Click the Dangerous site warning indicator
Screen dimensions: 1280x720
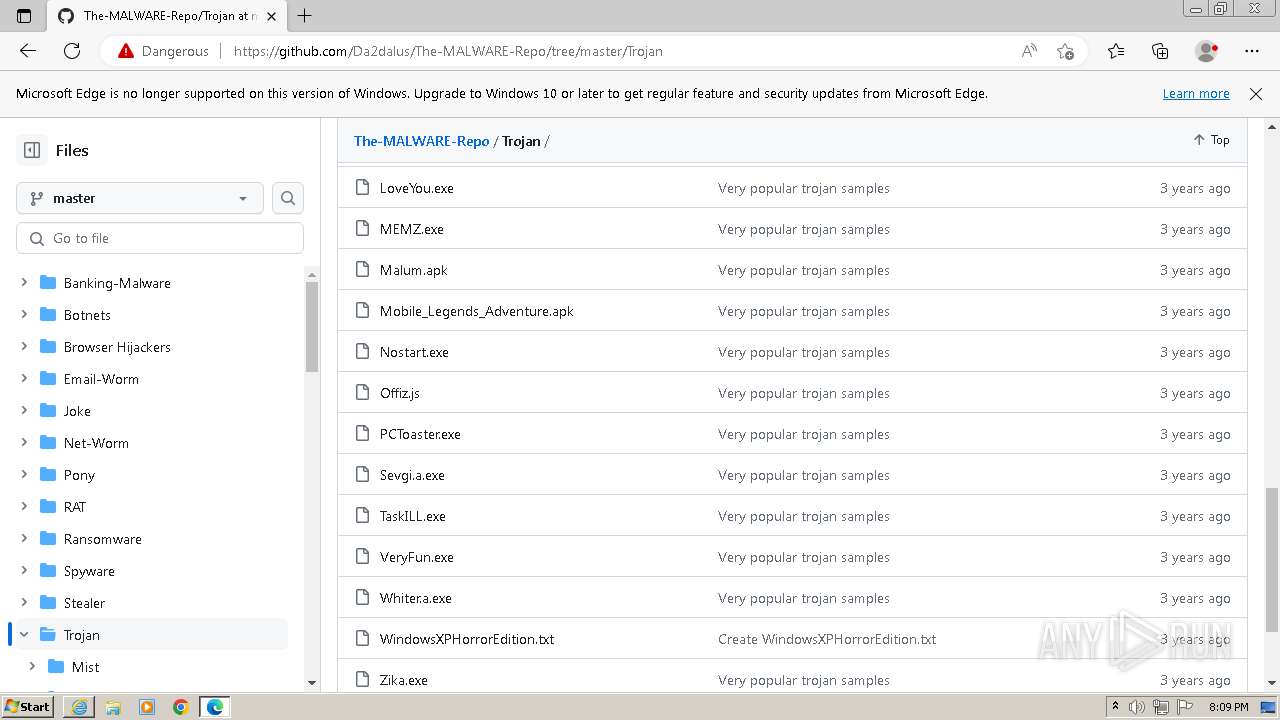tap(163, 51)
